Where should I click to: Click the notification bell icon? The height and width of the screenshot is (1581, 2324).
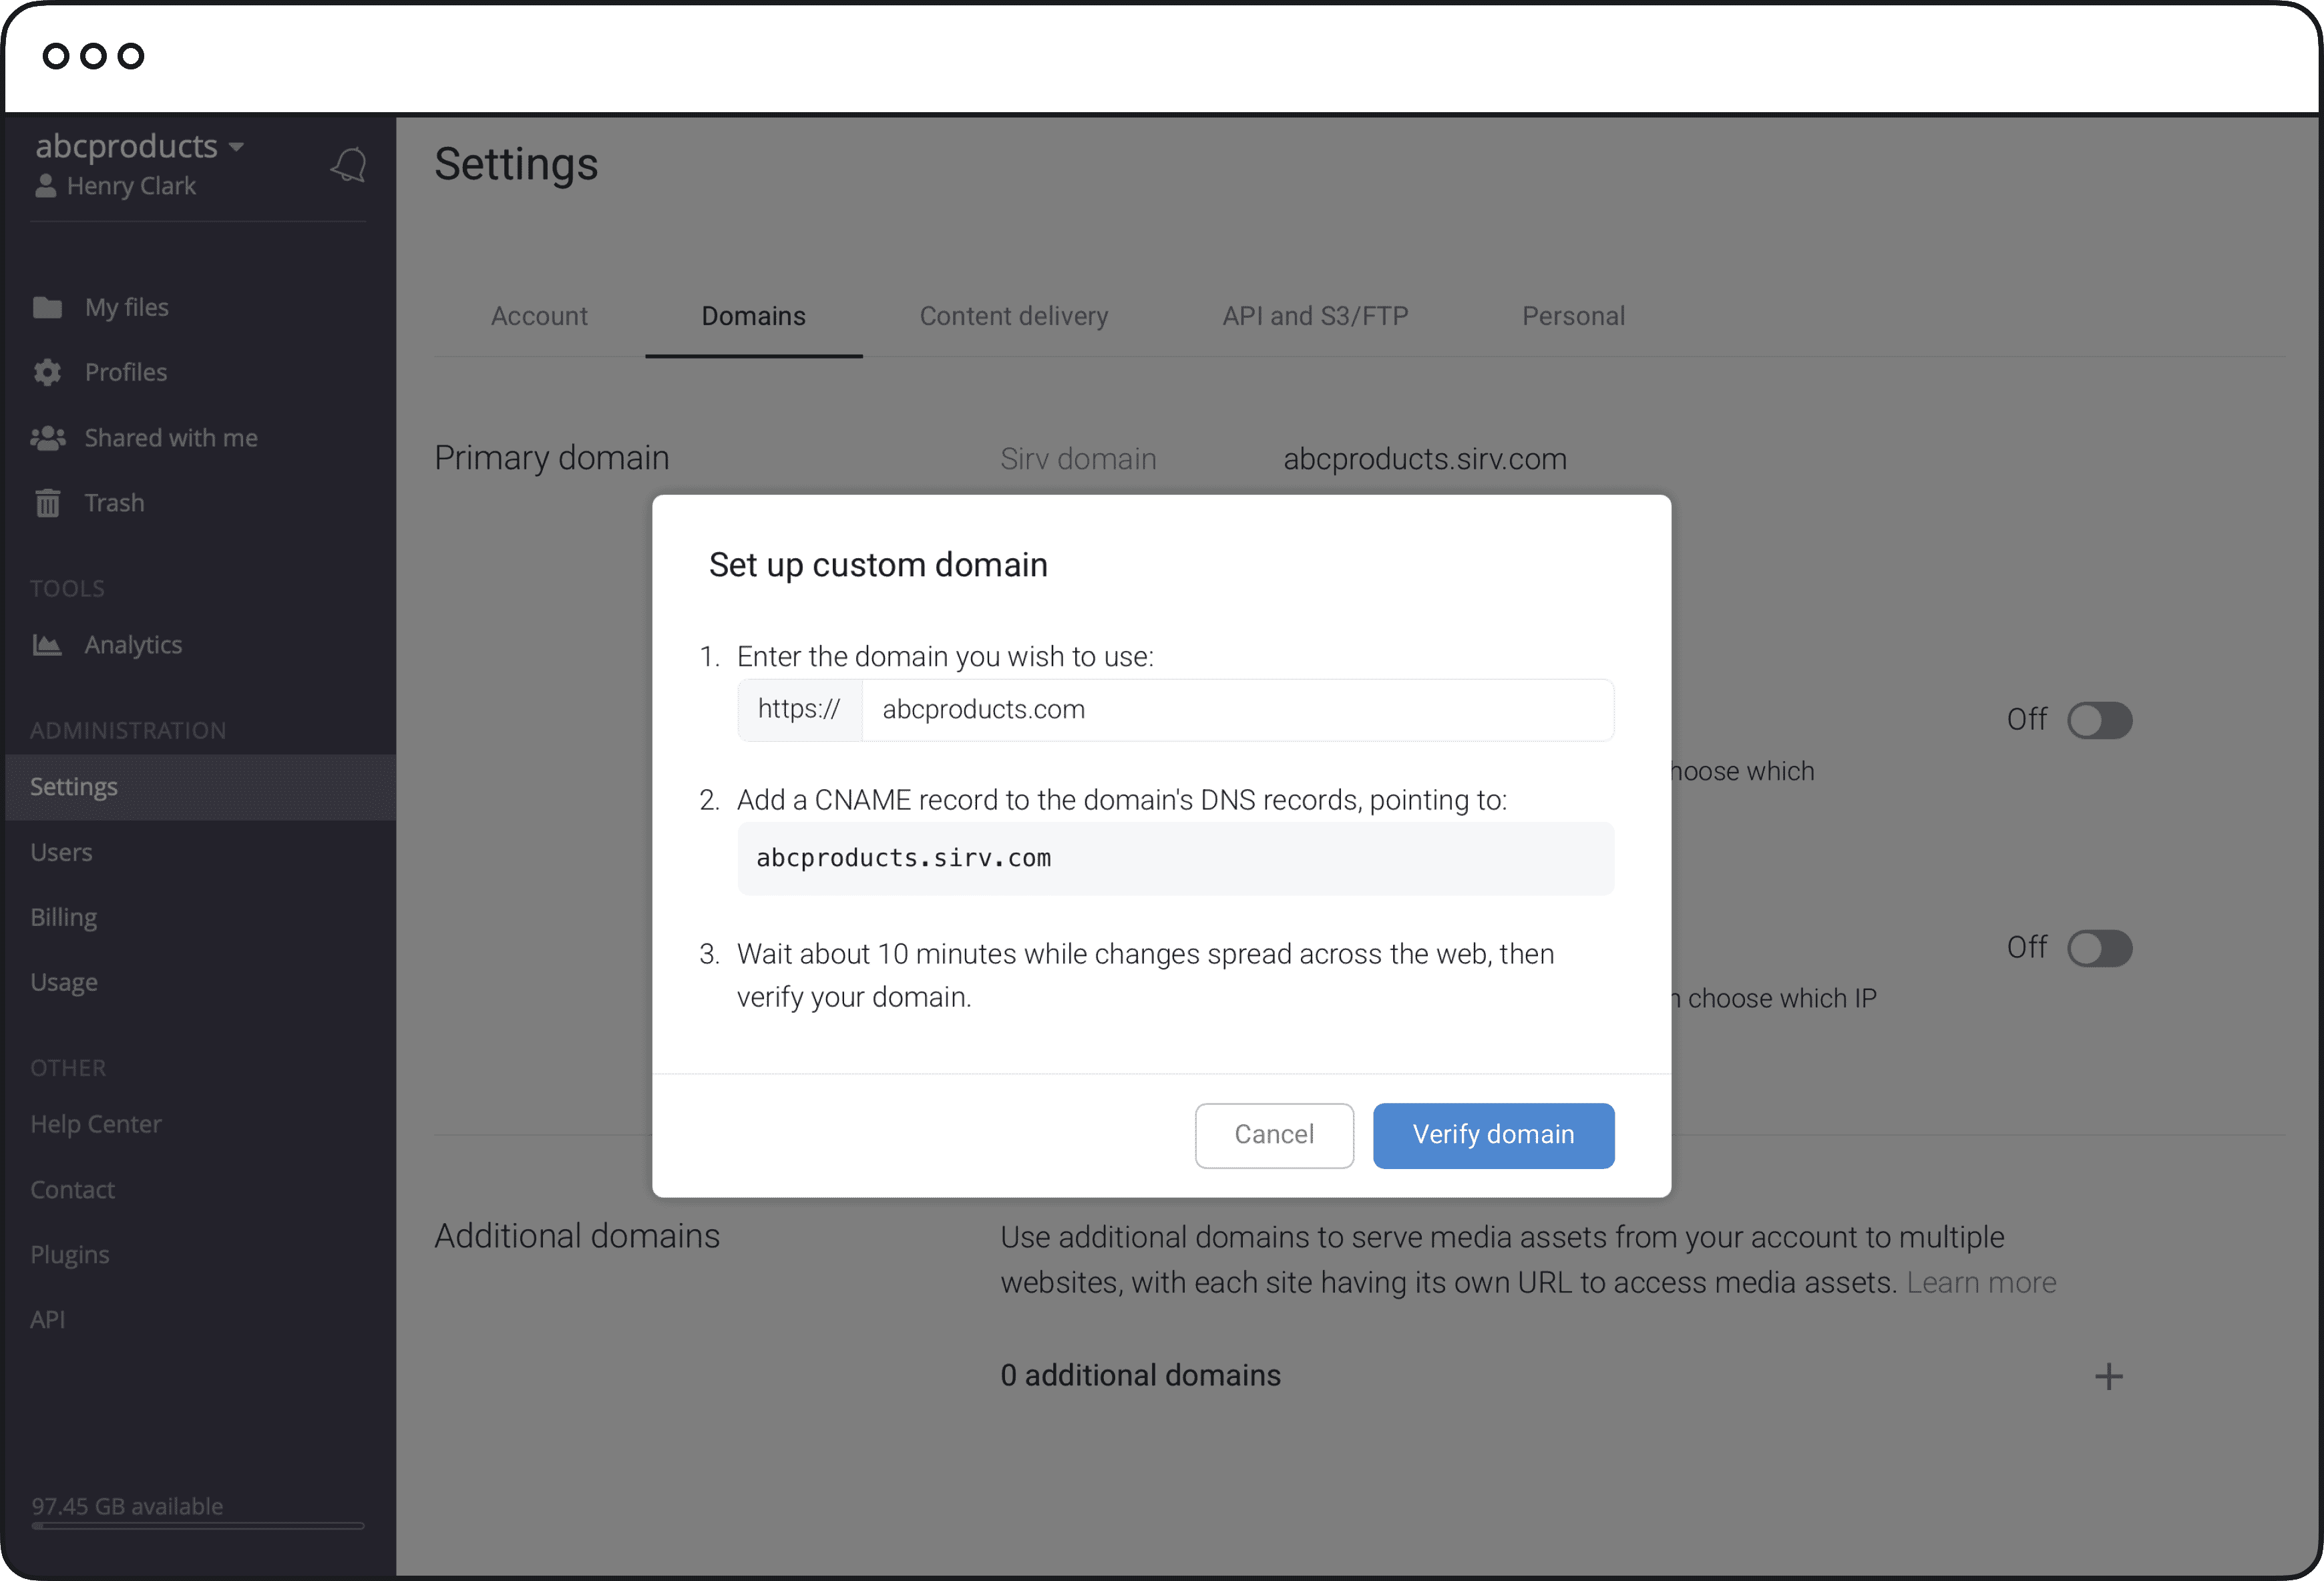pyautogui.click(x=349, y=165)
